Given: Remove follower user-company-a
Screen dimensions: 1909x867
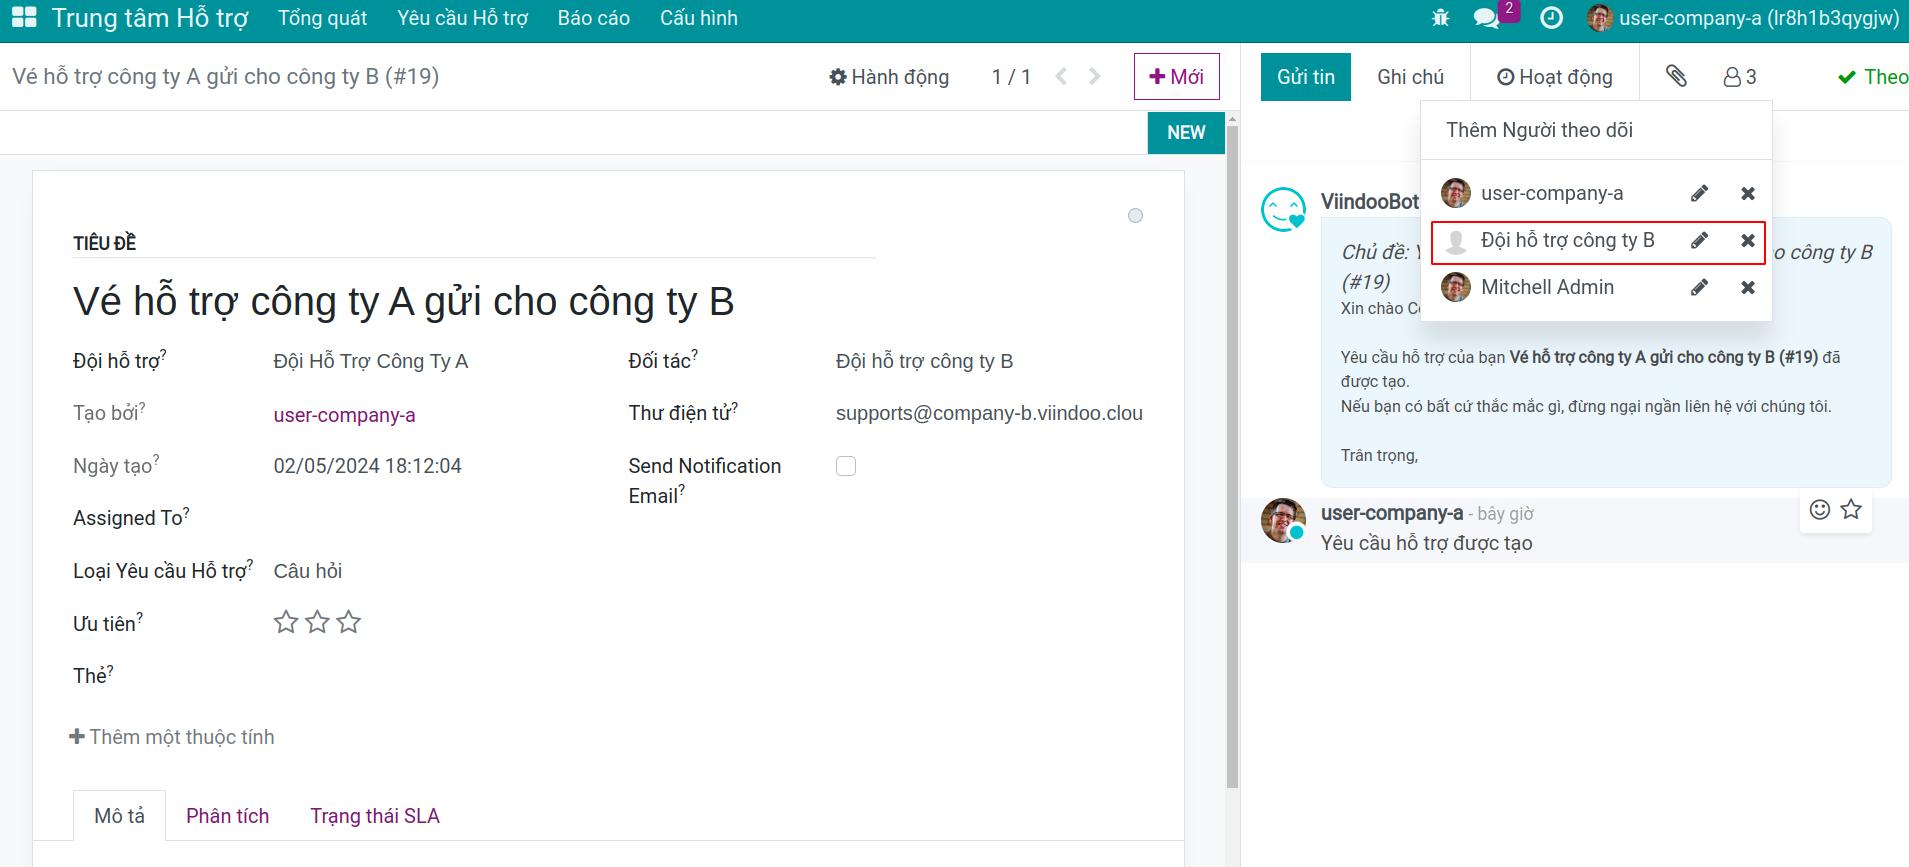Looking at the screenshot, I should click(1748, 193).
